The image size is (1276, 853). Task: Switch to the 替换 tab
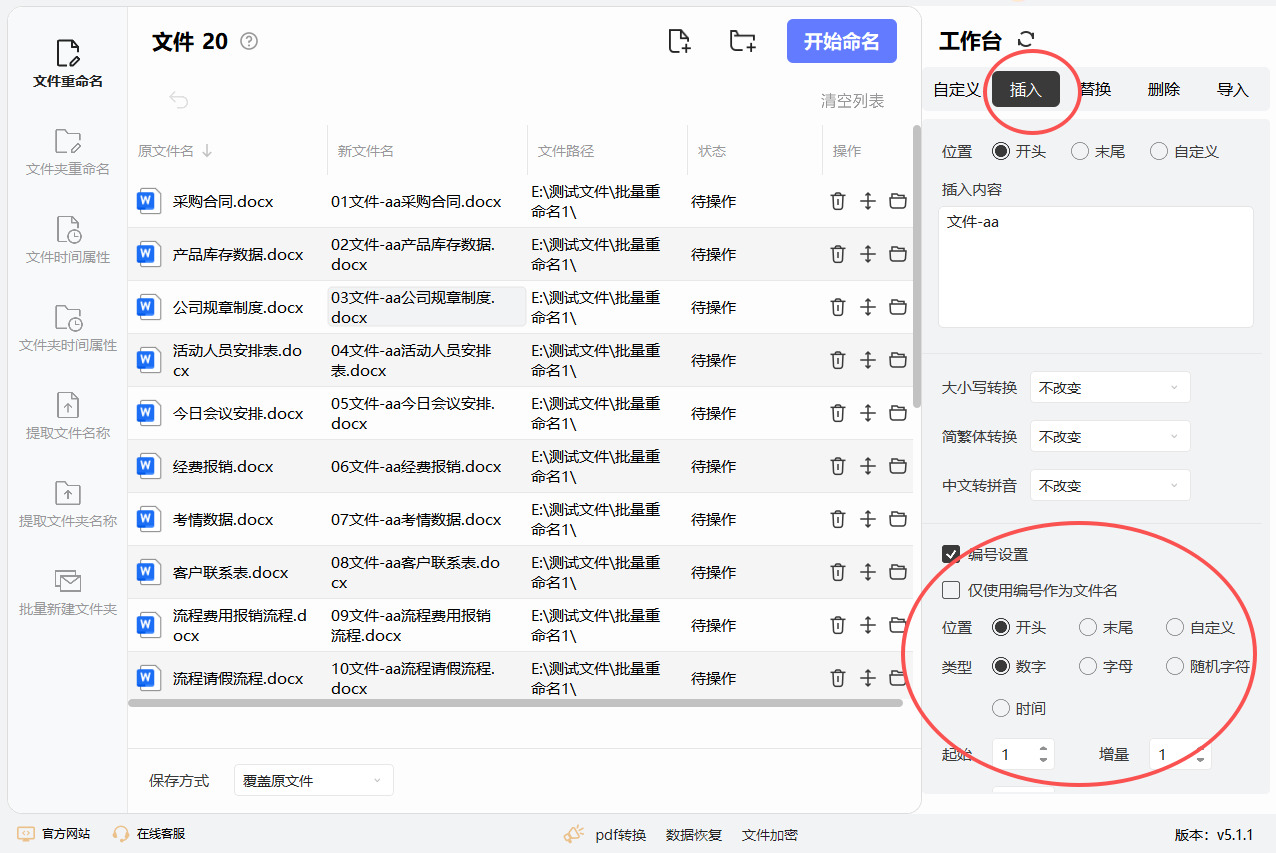pyautogui.click(x=1096, y=89)
